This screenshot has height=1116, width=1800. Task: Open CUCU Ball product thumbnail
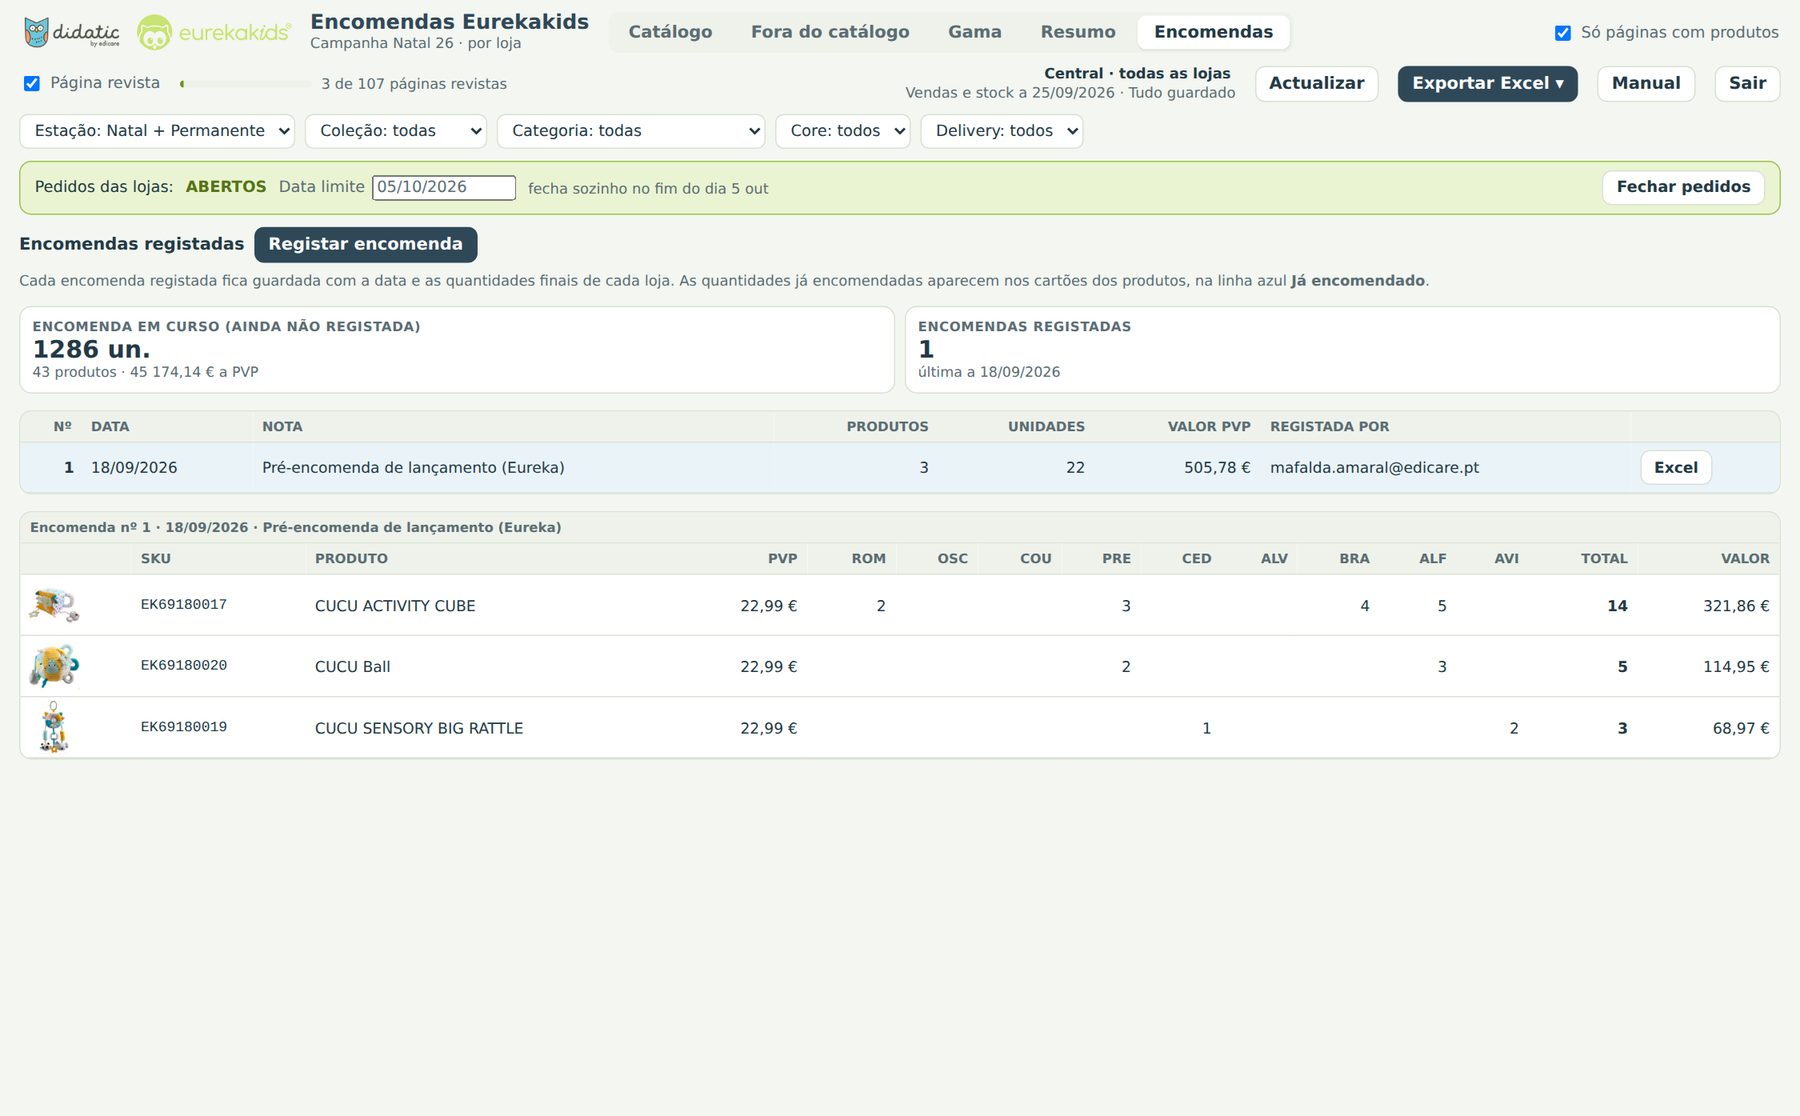[54, 666]
